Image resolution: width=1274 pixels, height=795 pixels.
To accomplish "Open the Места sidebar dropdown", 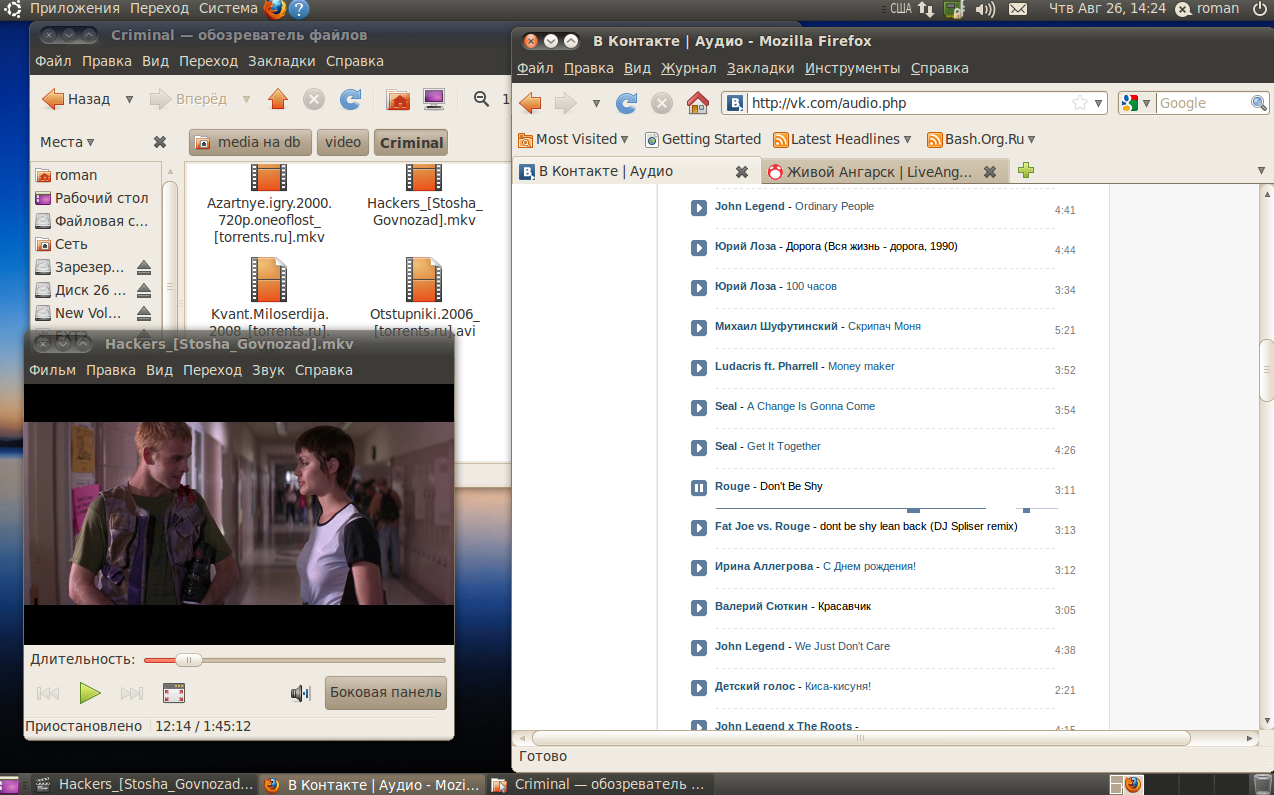I will point(68,142).
